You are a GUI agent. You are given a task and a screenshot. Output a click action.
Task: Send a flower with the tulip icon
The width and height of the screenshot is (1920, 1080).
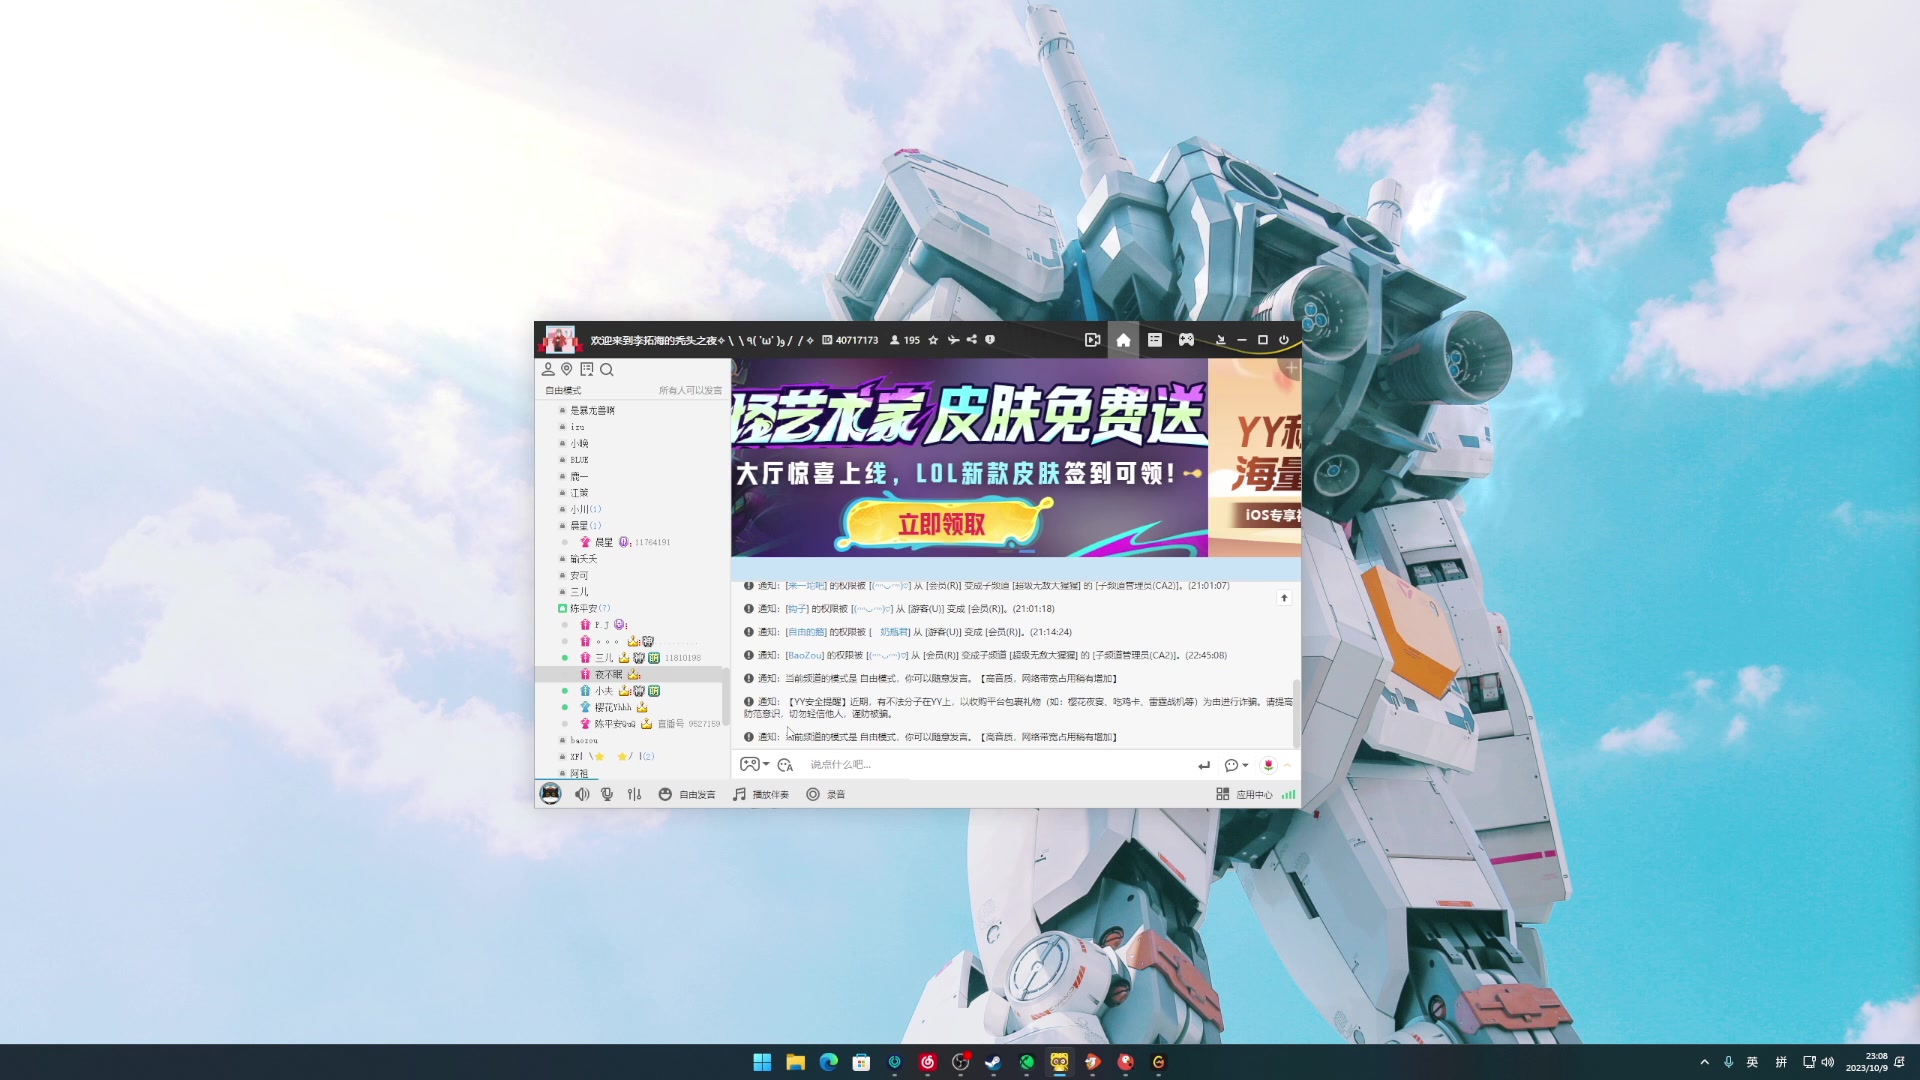(x=1268, y=765)
